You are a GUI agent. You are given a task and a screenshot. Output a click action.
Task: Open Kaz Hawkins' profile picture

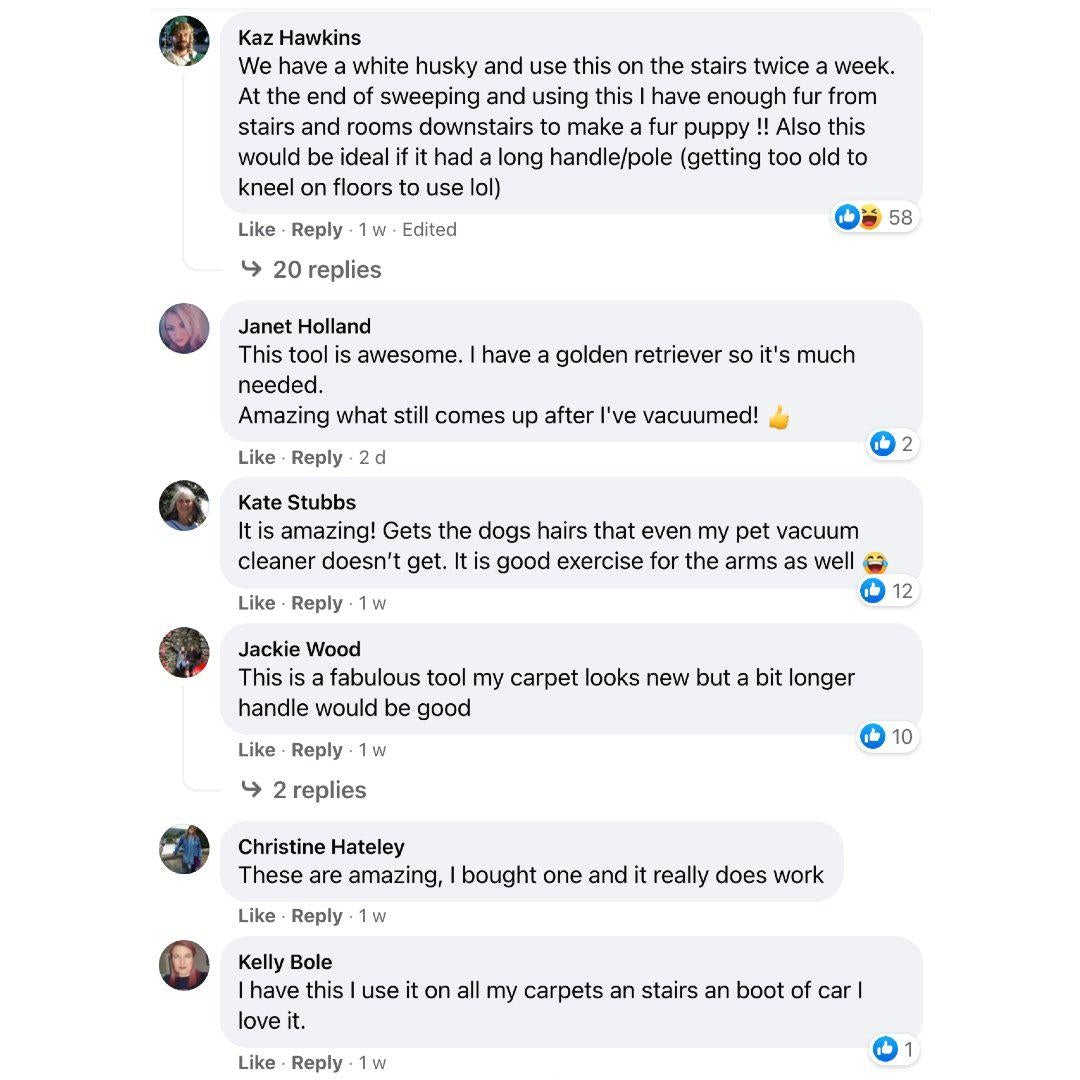pos(184,42)
